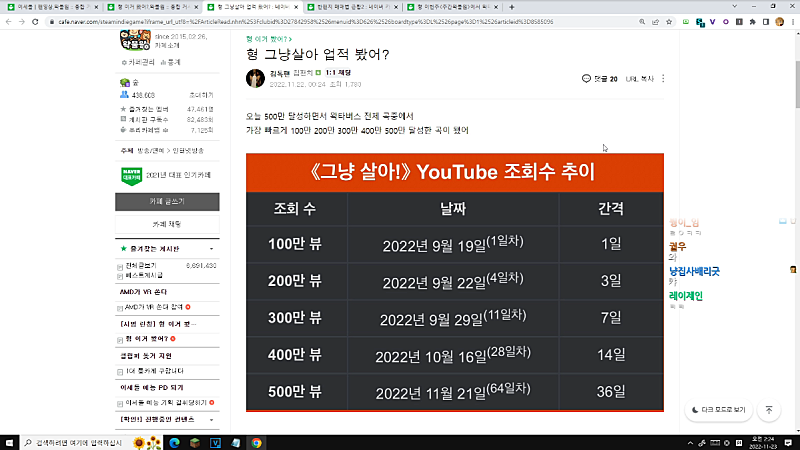Click the browser vertical scrollbar
Viewport: 800px width, 450px height.
coord(793,150)
